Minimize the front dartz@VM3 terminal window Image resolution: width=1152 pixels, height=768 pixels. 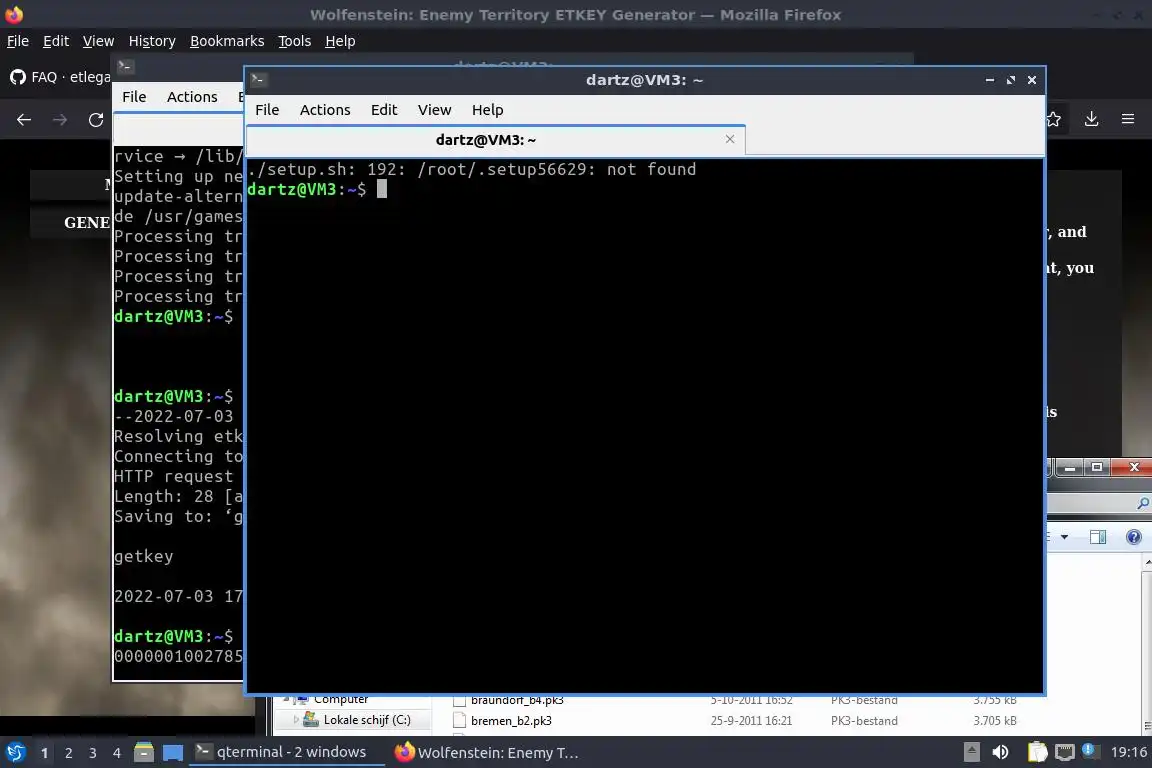(x=990, y=79)
